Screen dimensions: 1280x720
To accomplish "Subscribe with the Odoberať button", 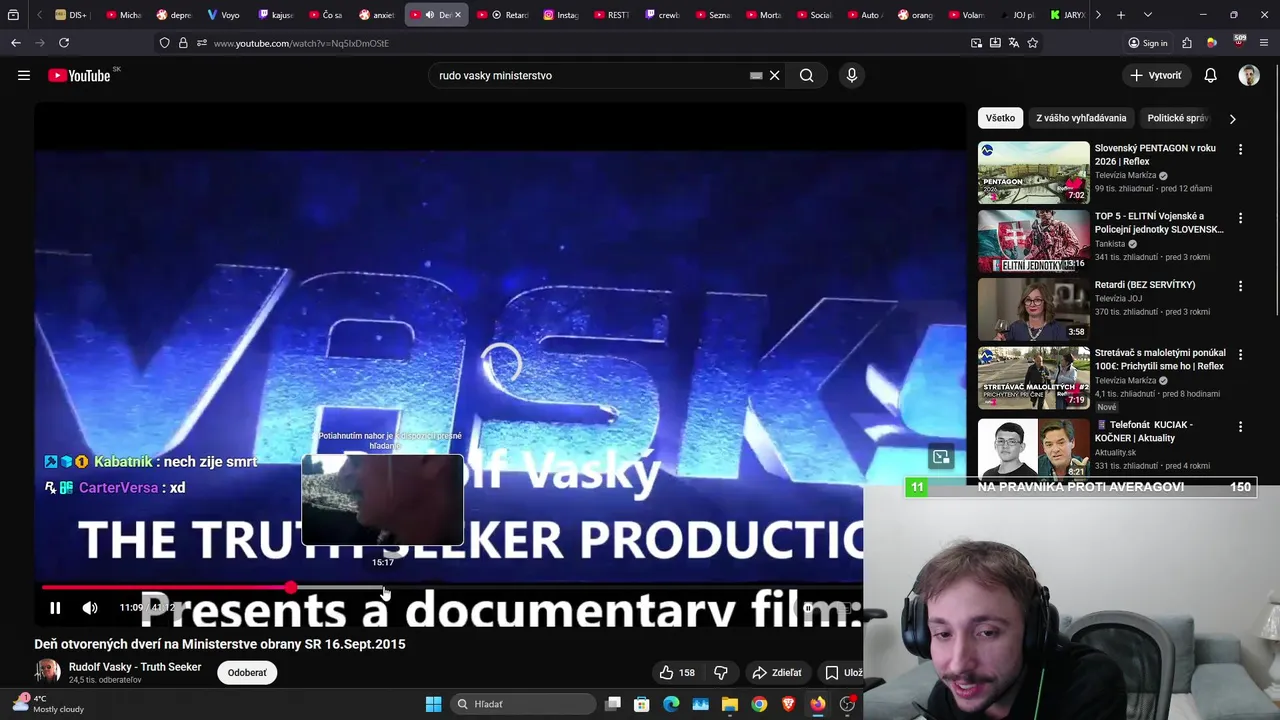I will click(x=247, y=672).
